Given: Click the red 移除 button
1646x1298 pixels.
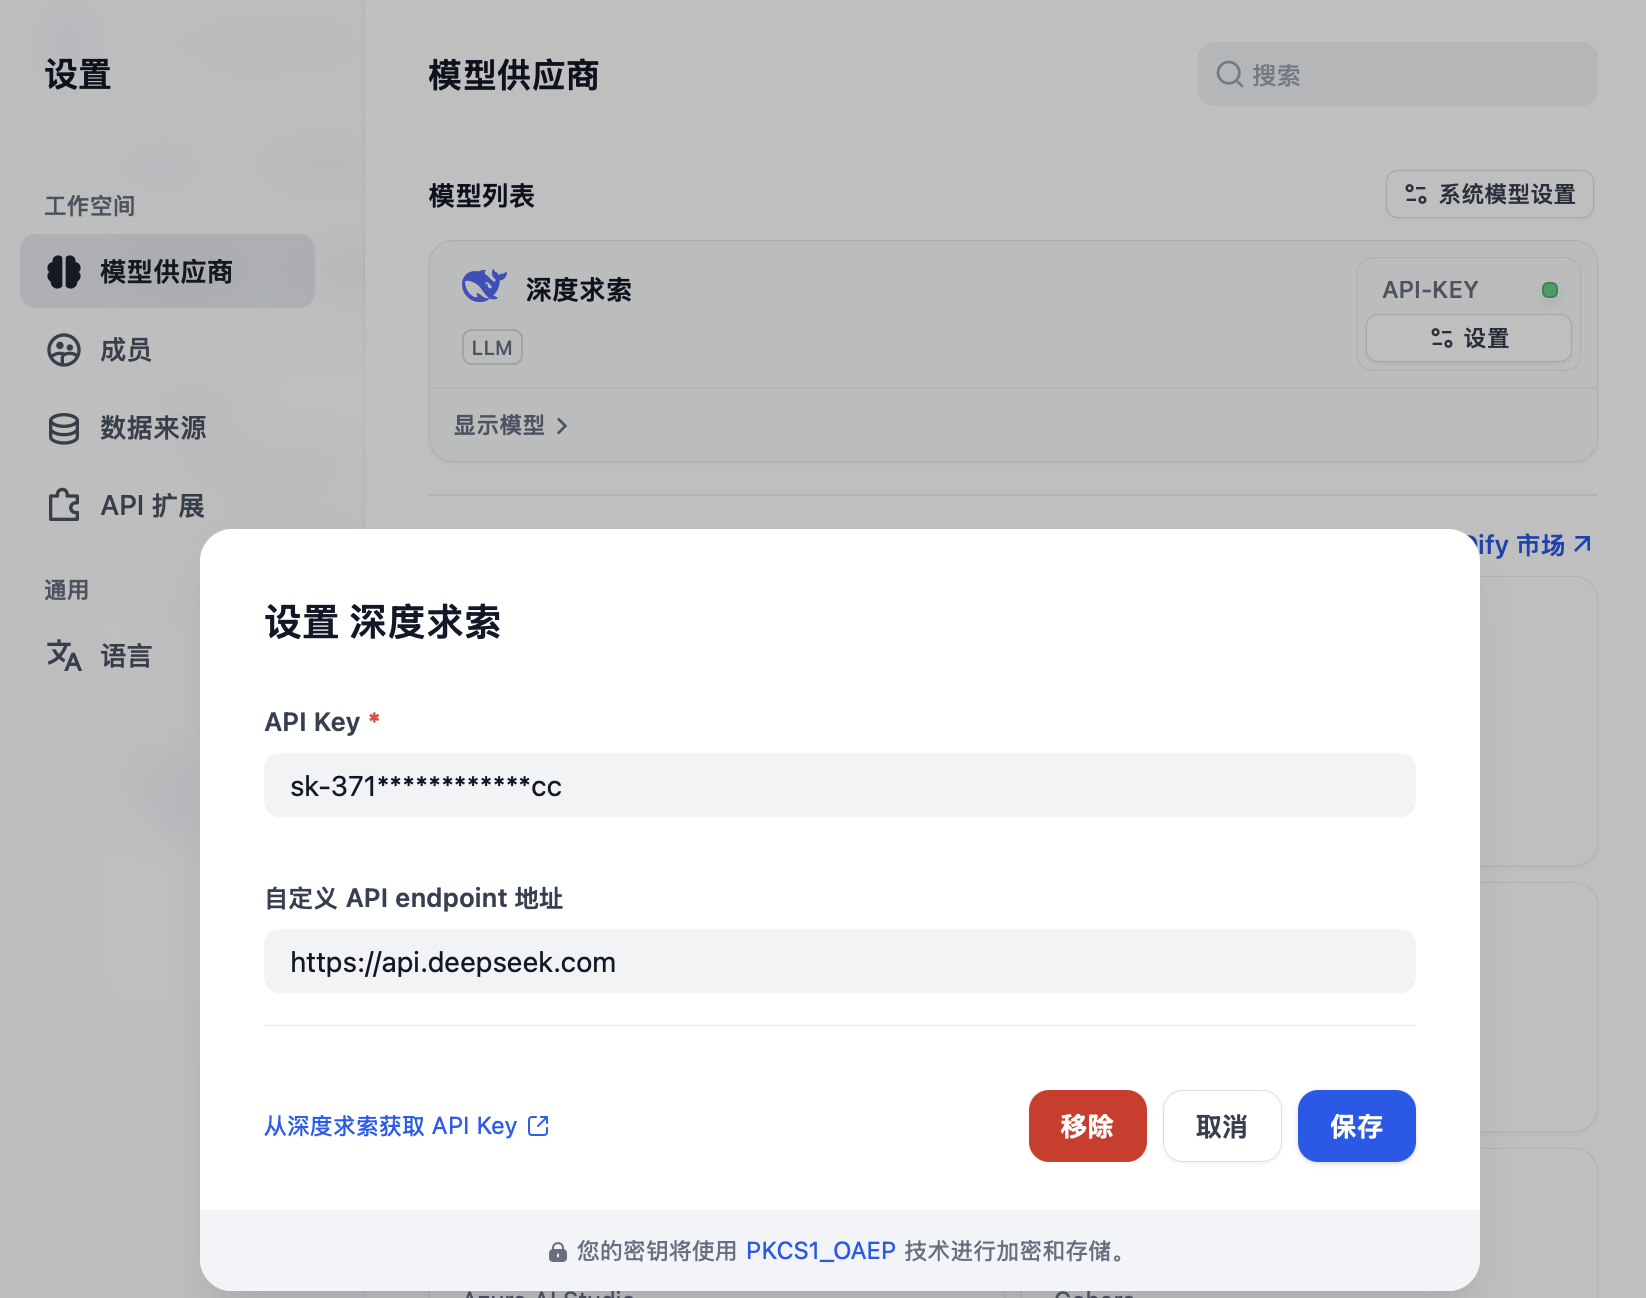Looking at the screenshot, I should (1087, 1126).
